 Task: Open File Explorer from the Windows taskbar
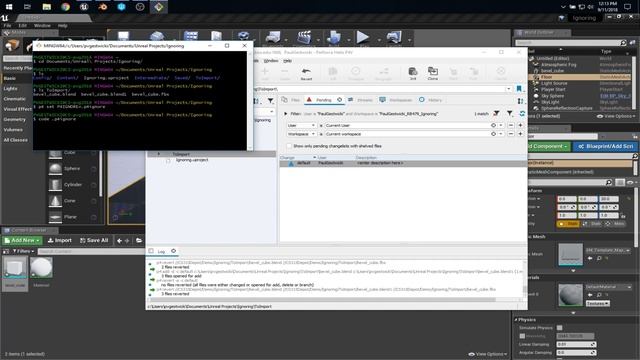click(47, 7)
